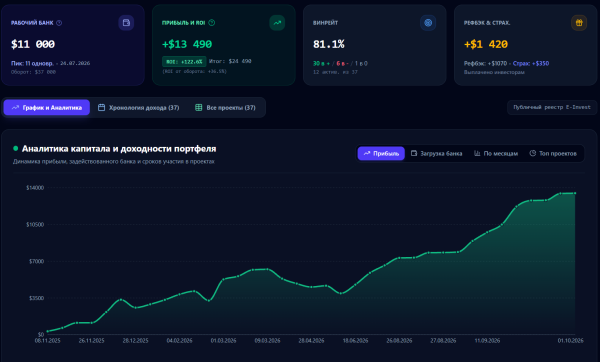This screenshot has height=362, width=600.
Task: Switch to the График и Аналитика tab
Action: (x=47, y=108)
